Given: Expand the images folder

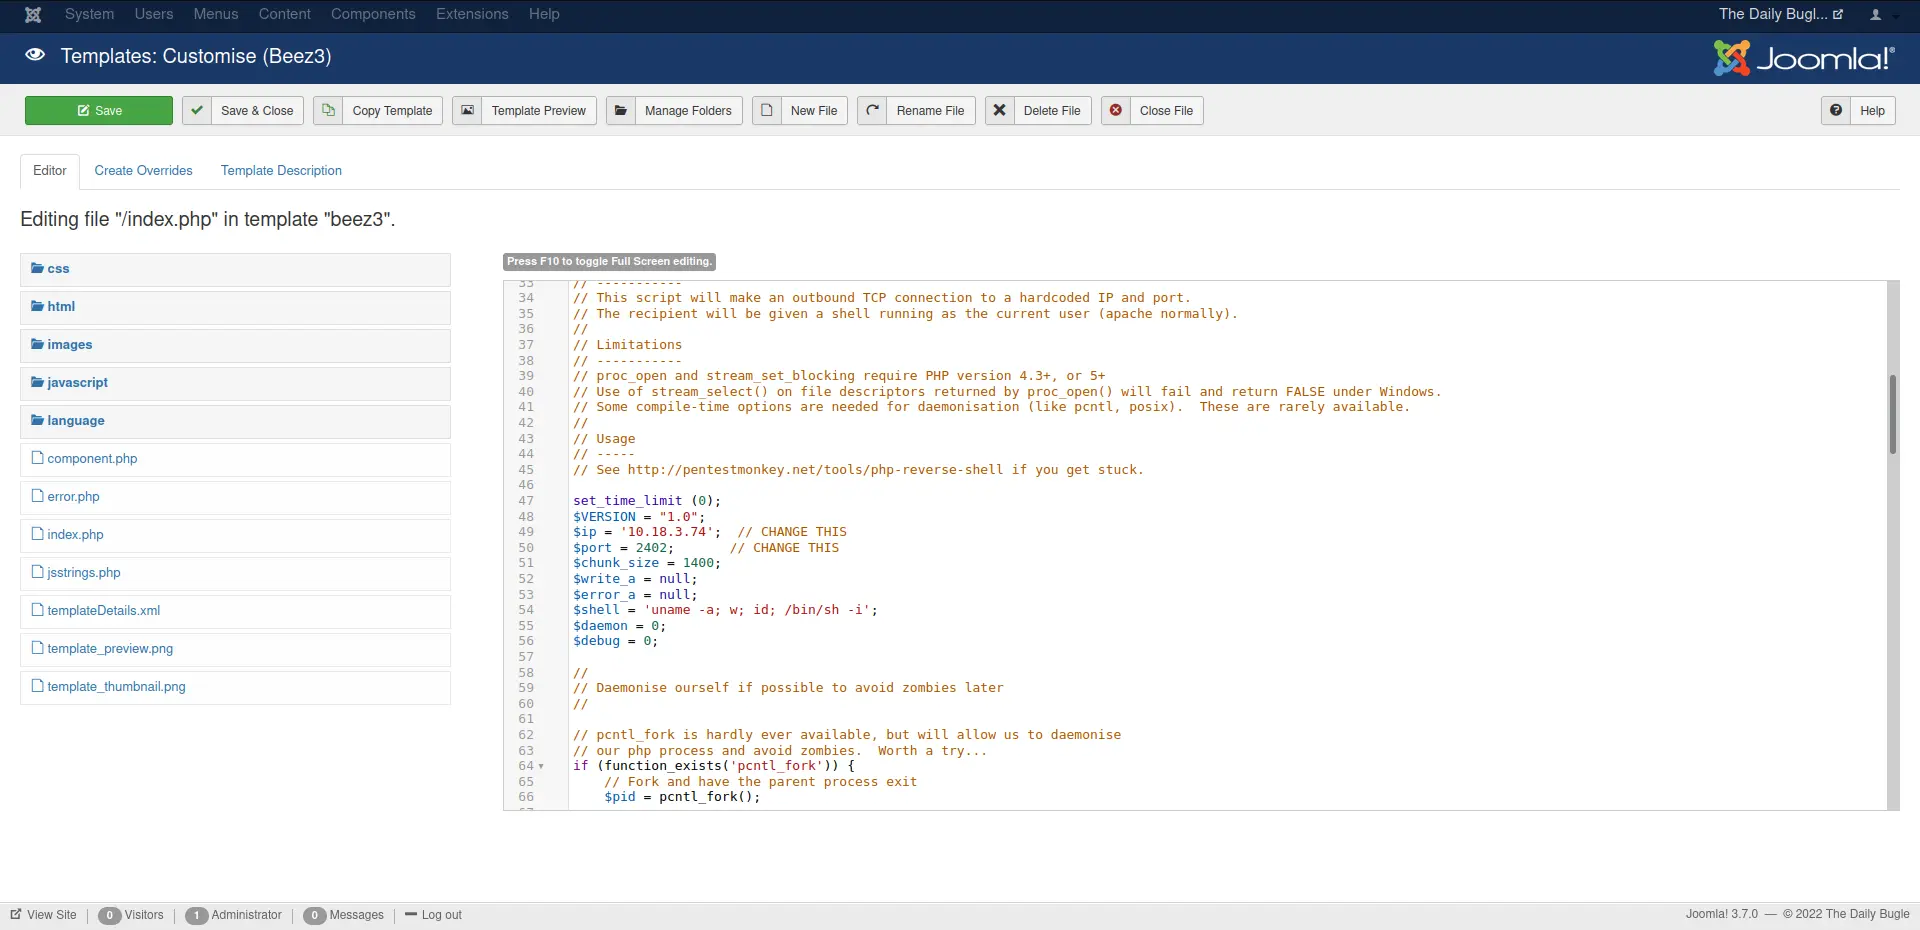Looking at the screenshot, I should [235, 345].
